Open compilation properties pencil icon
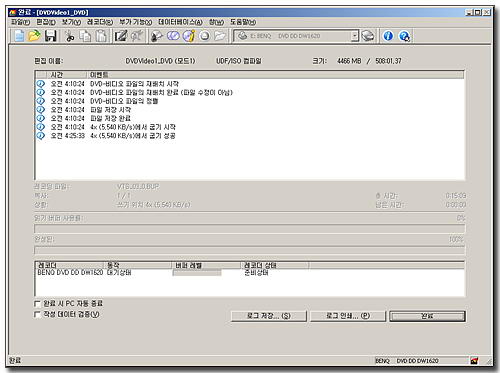This screenshot has width=500, height=373. point(121,36)
